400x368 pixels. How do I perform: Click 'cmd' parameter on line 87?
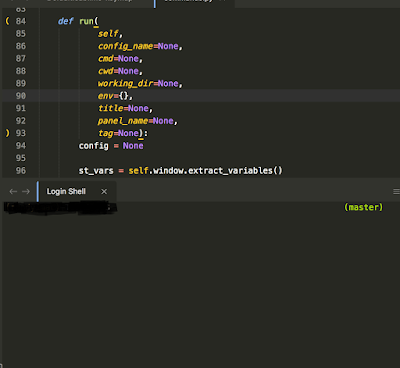(x=106, y=59)
